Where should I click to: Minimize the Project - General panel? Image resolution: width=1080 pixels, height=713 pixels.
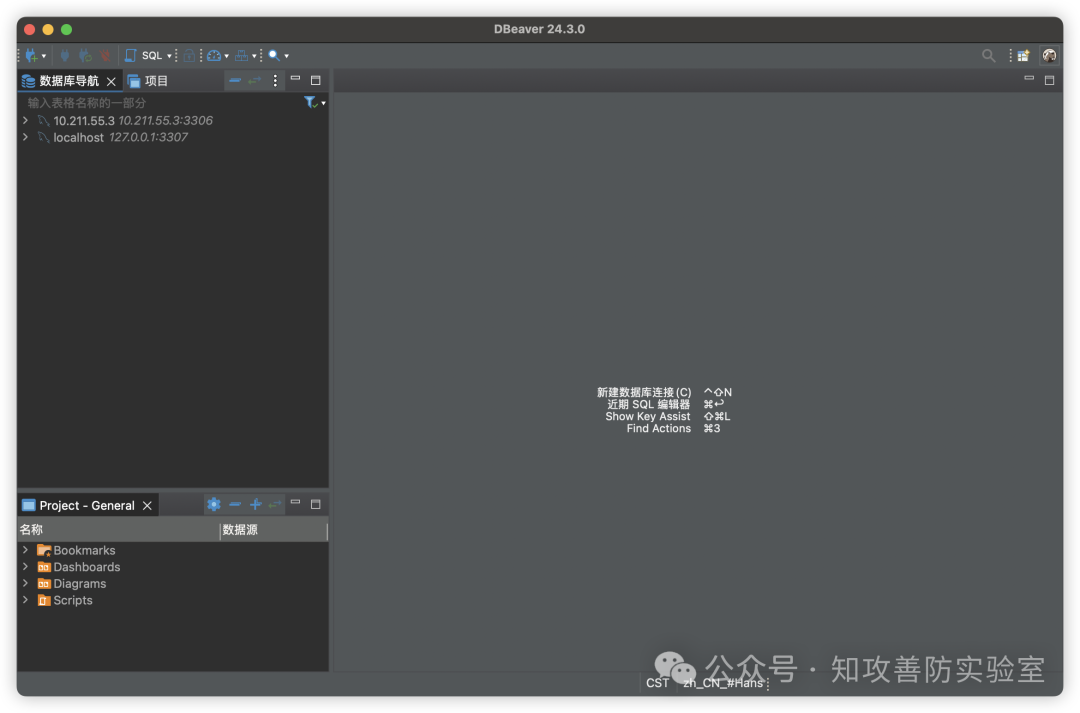click(295, 502)
